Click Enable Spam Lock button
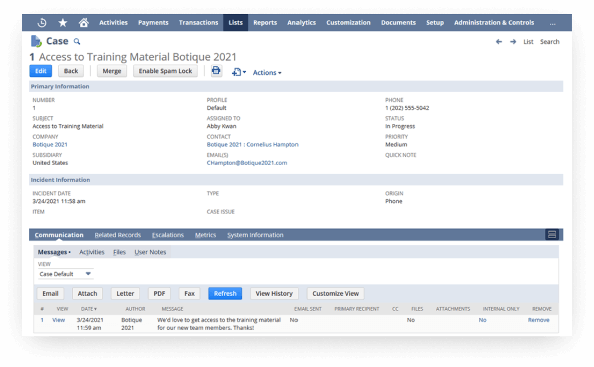This screenshot has width=594, height=367. coord(165,71)
